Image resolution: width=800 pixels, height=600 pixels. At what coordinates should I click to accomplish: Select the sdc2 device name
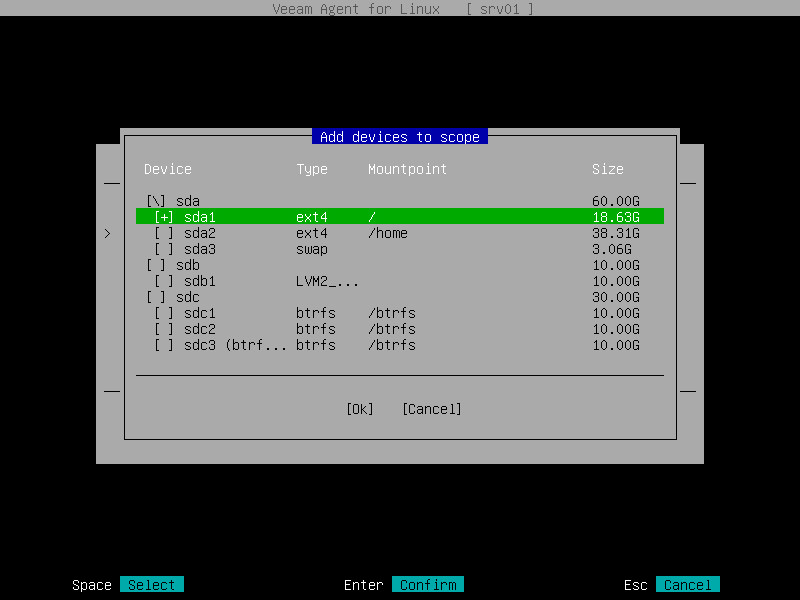coord(199,329)
